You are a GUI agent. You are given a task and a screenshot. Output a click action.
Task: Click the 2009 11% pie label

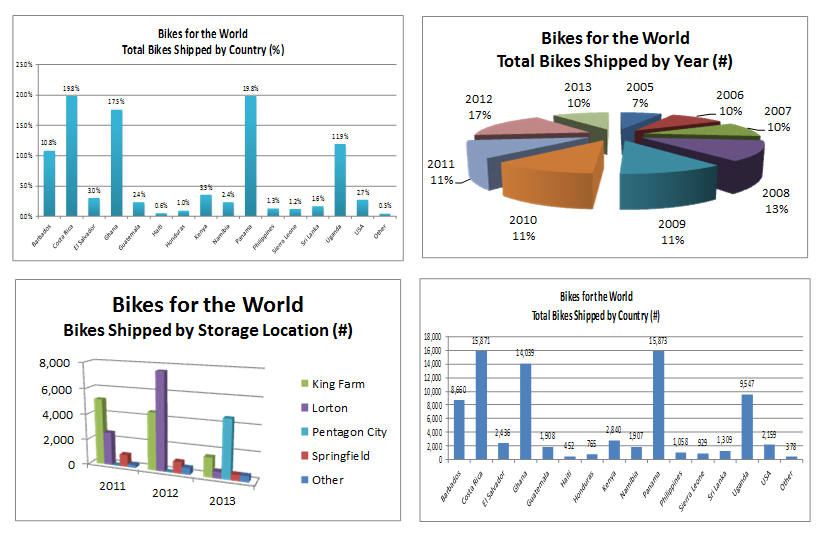(x=672, y=232)
